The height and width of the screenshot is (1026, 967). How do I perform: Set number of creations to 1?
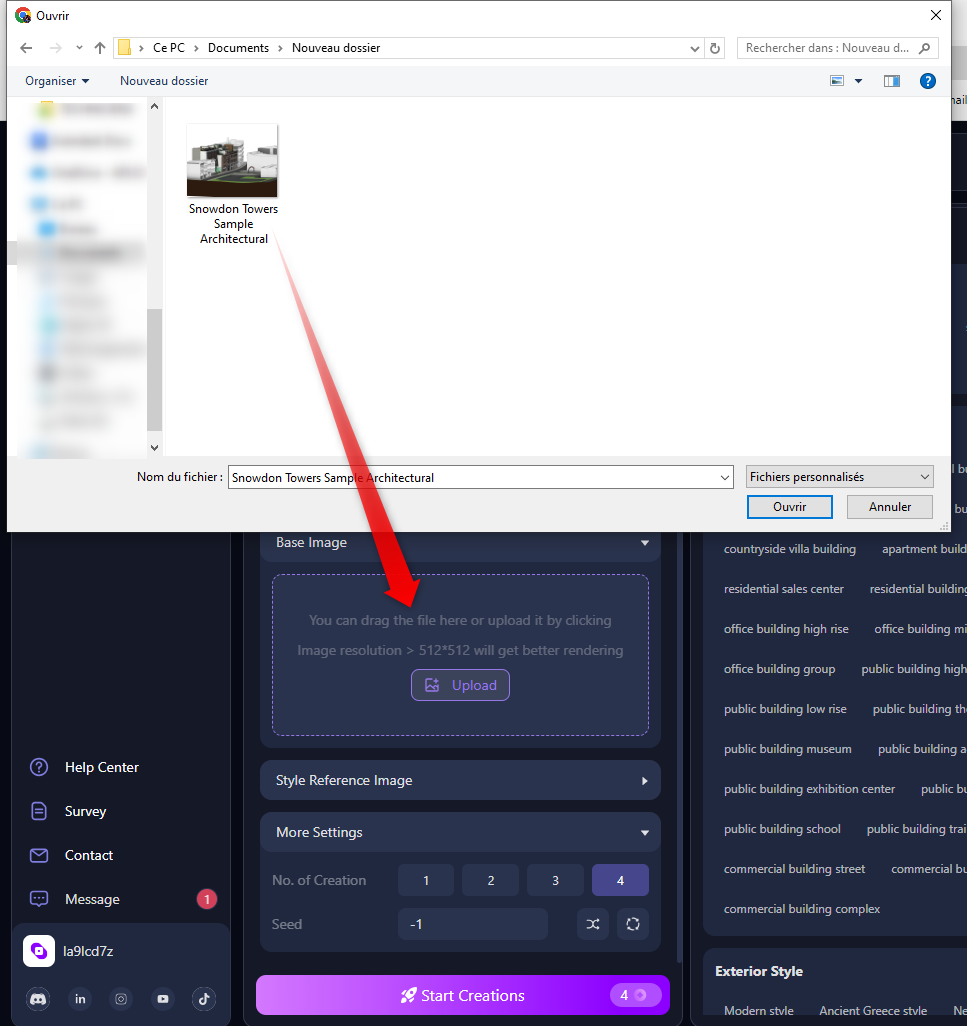coord(426,880)
